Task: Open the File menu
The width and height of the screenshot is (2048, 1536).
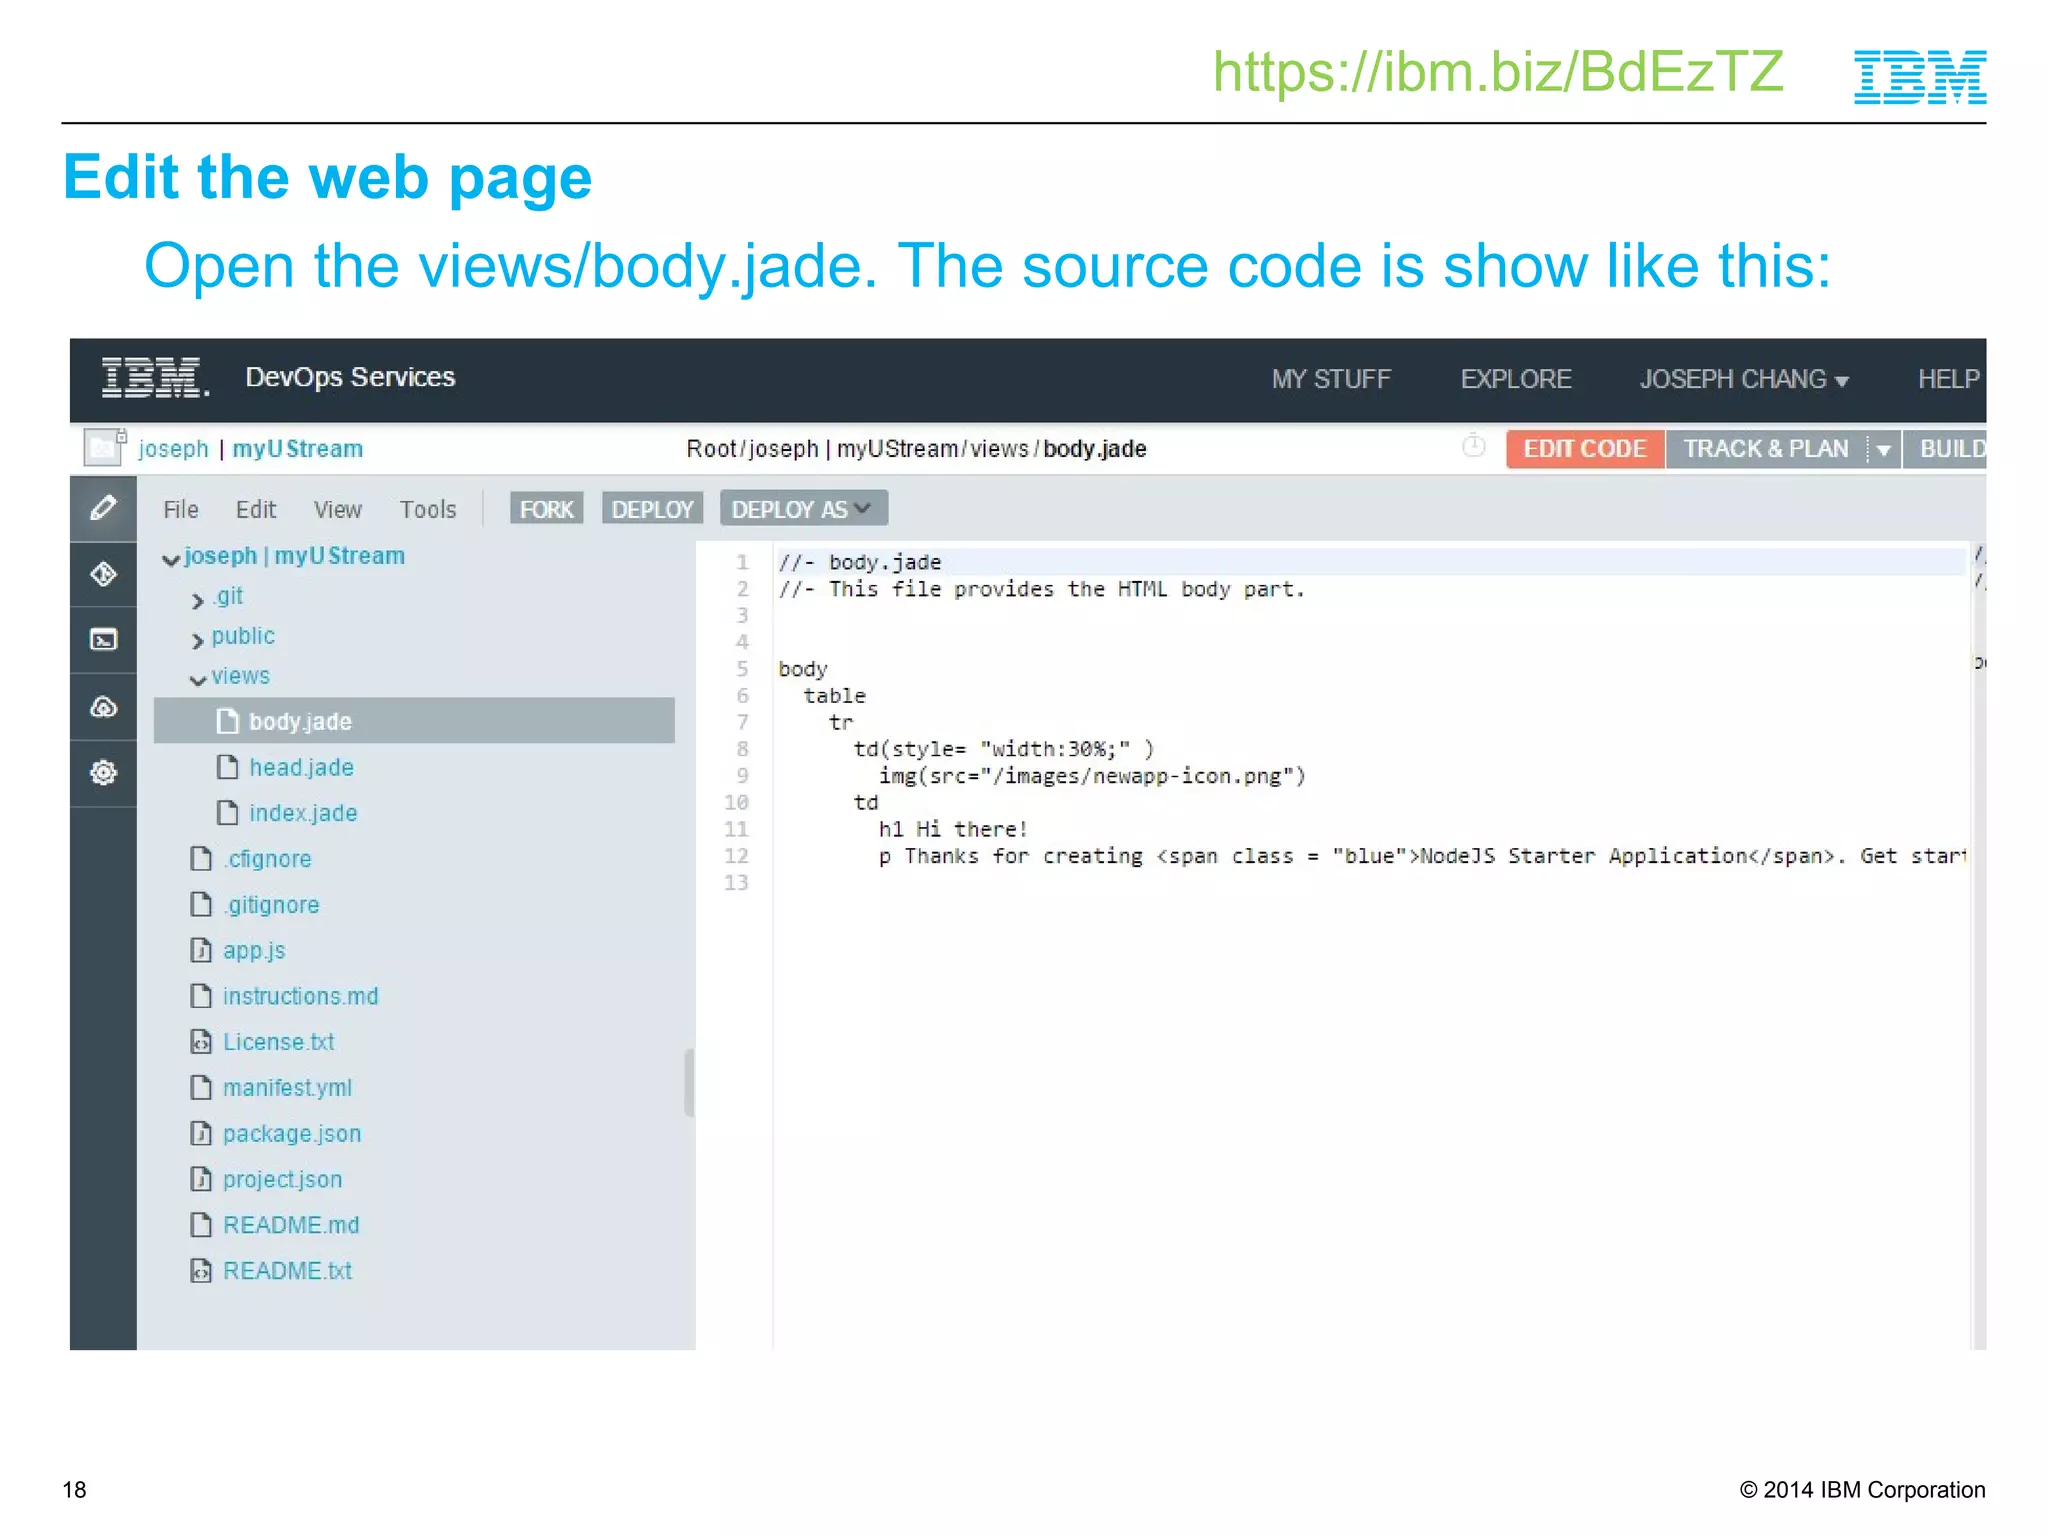Action: [x=181, y=510]
